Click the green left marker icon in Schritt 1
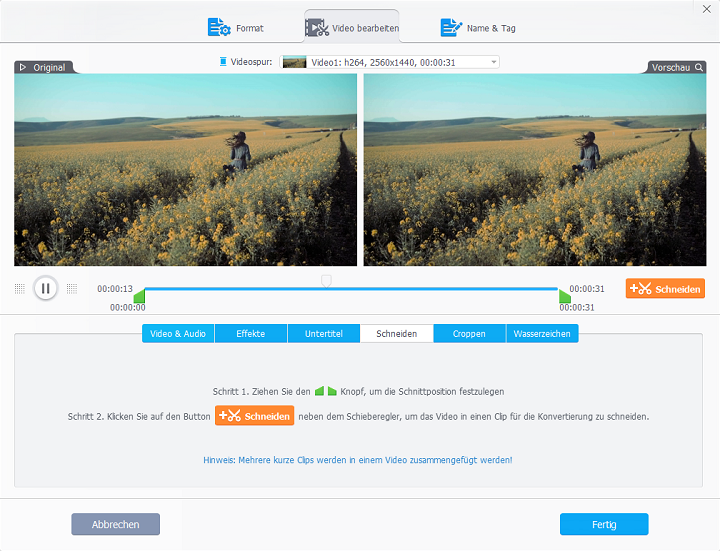 pyautogui.click(x=320, y=391)
